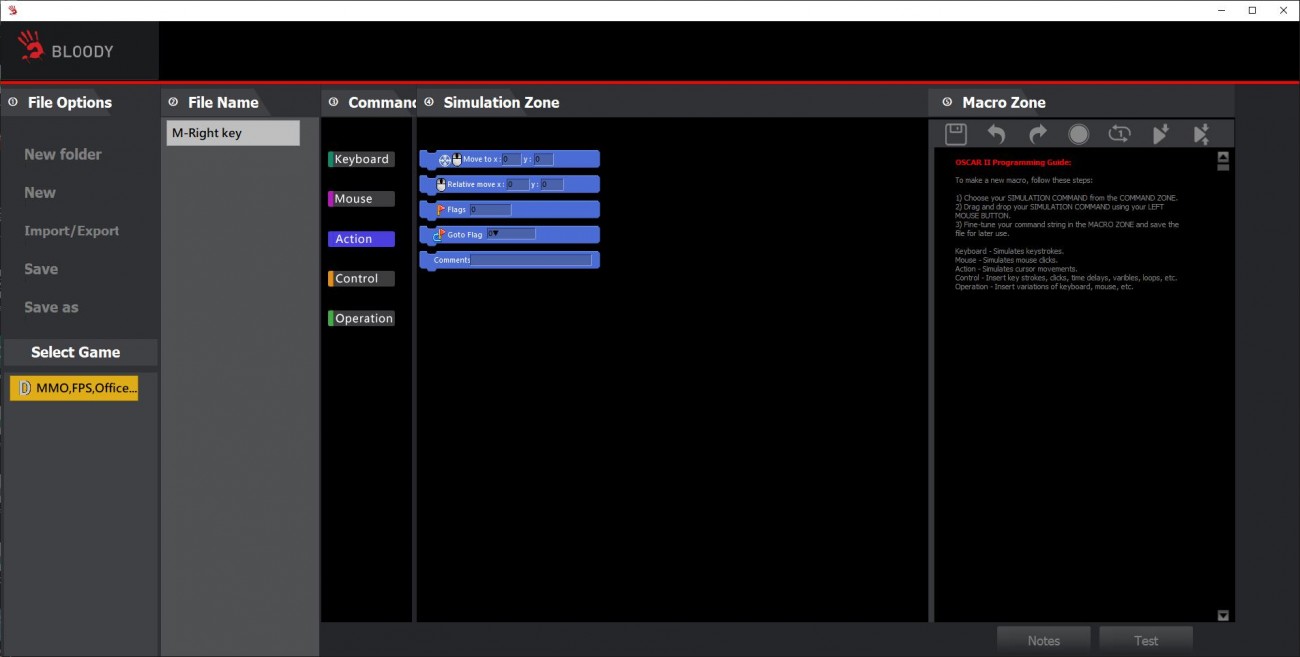Click the Comments text field
The height and width of the screenshot is (657, 1300).
[x=530, y=260]
